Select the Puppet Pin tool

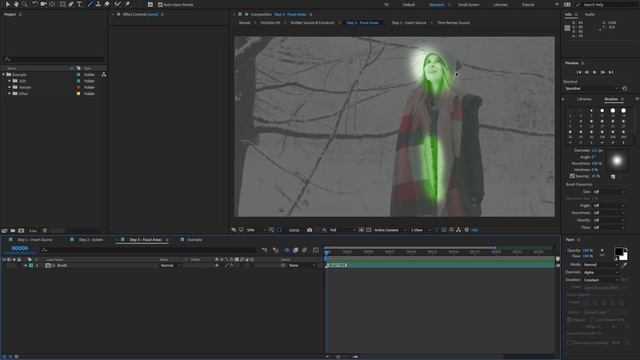127,4
